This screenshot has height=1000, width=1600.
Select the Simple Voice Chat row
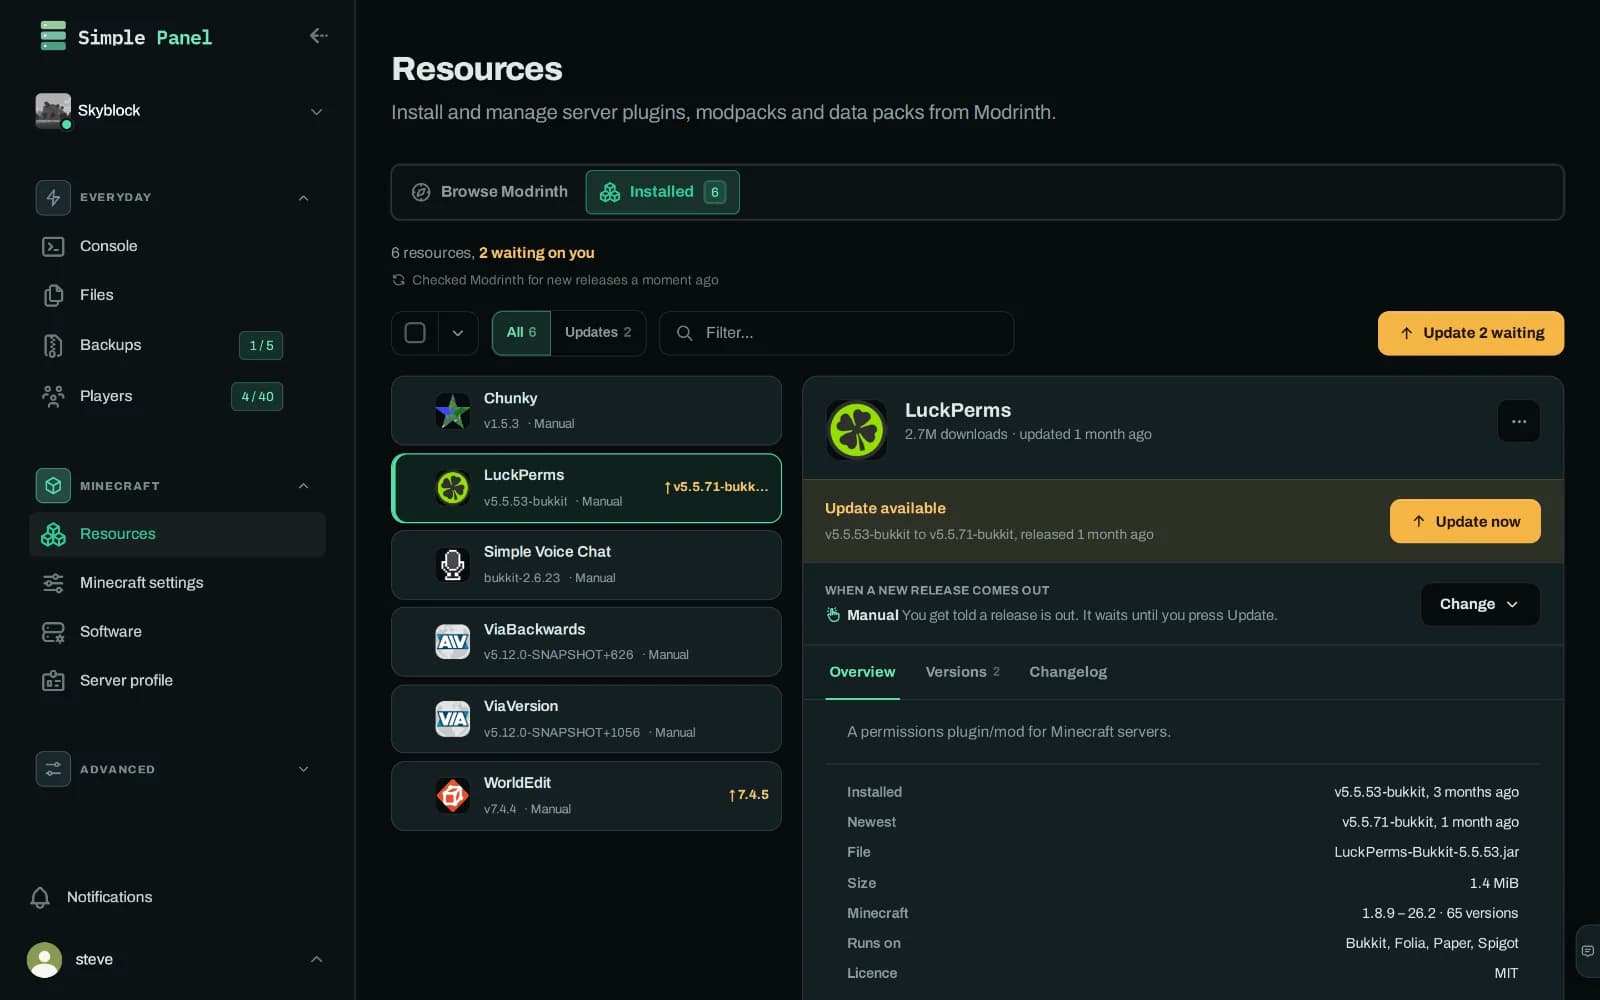(x=586, y=565)
